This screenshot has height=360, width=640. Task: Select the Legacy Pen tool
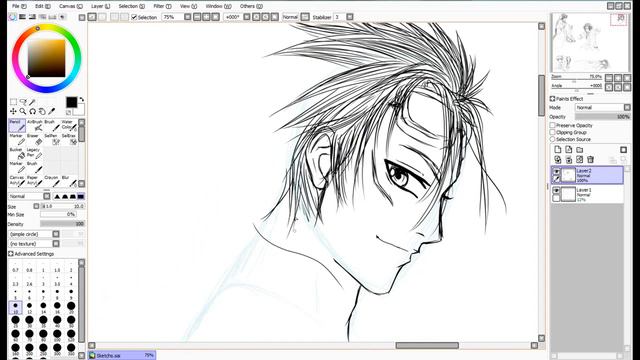pyautogui.click(x=35, y=153)
